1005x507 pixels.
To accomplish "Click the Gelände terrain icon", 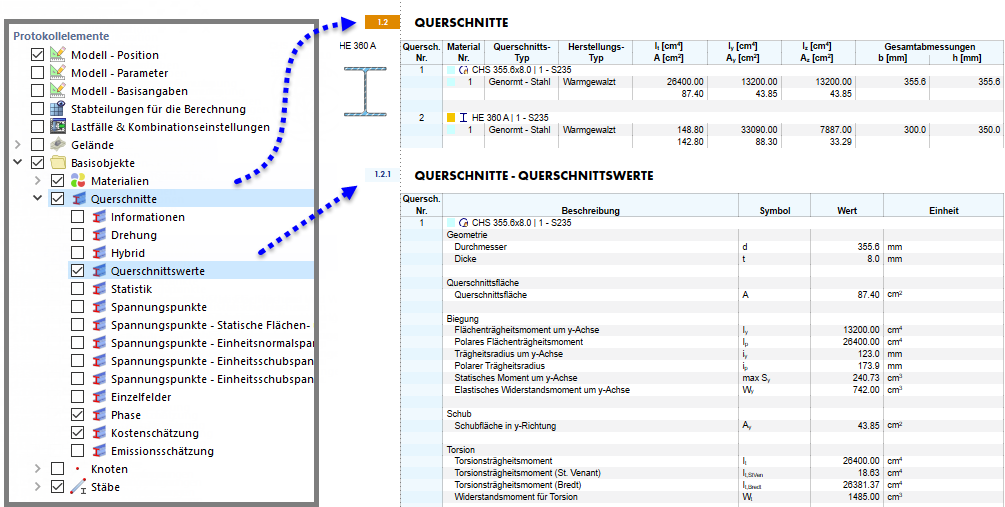I will [58, 145].
